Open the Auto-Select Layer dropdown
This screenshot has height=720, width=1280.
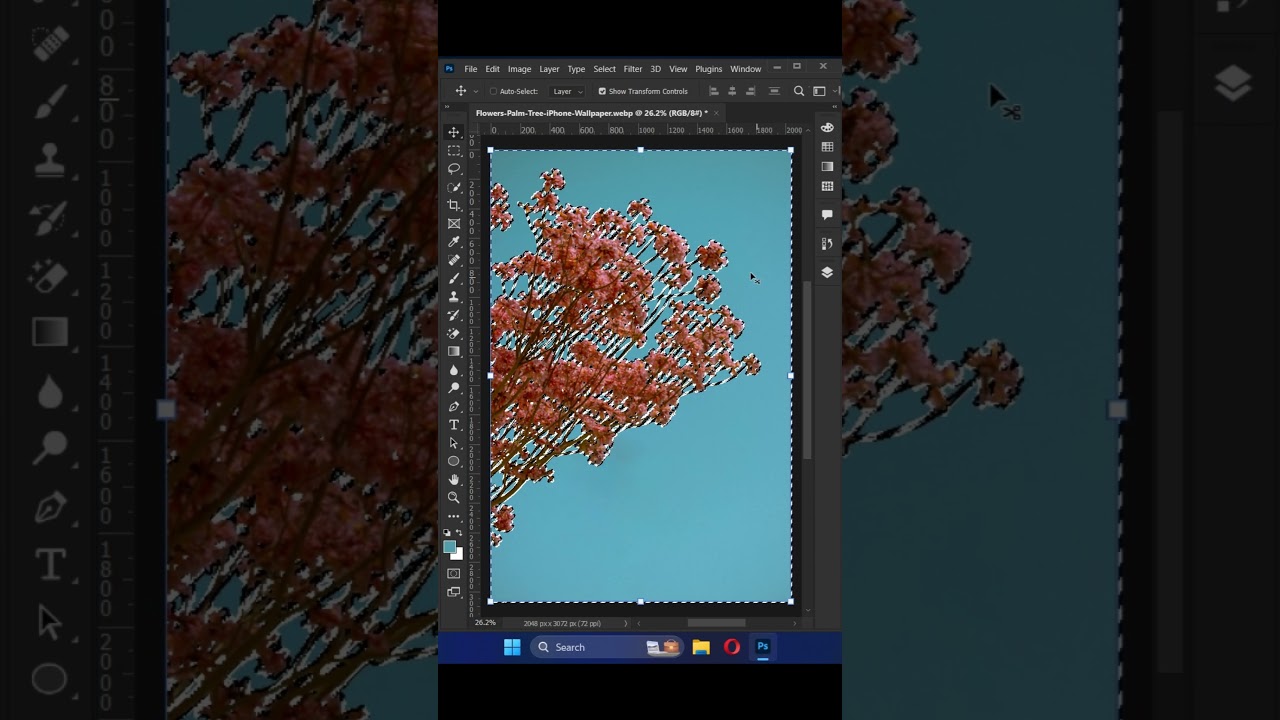pos(567,91)
